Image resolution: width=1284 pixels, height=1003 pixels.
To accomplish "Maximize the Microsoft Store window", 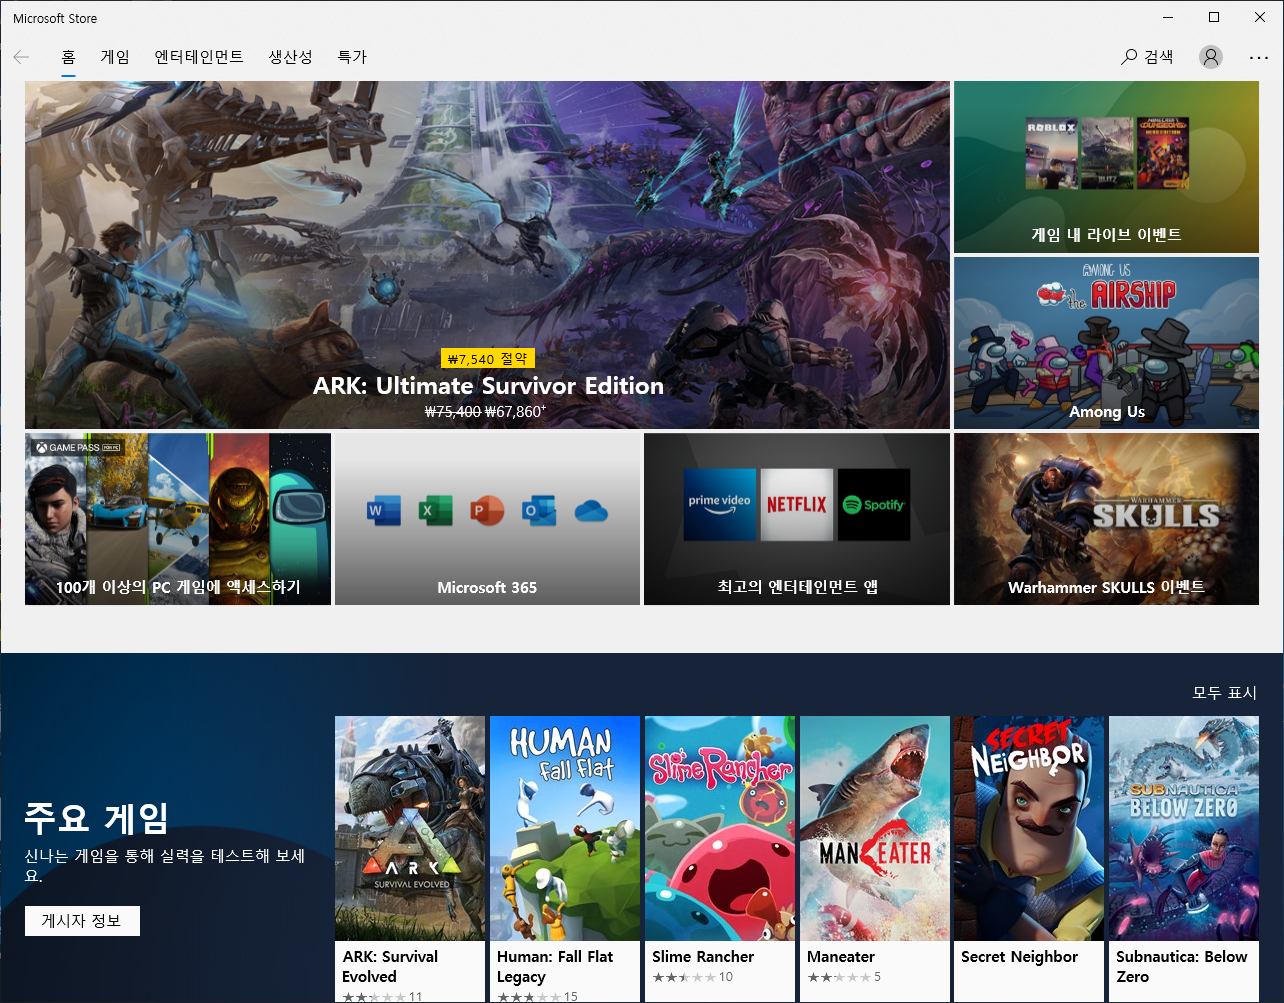I will (x=1214, y=17).
